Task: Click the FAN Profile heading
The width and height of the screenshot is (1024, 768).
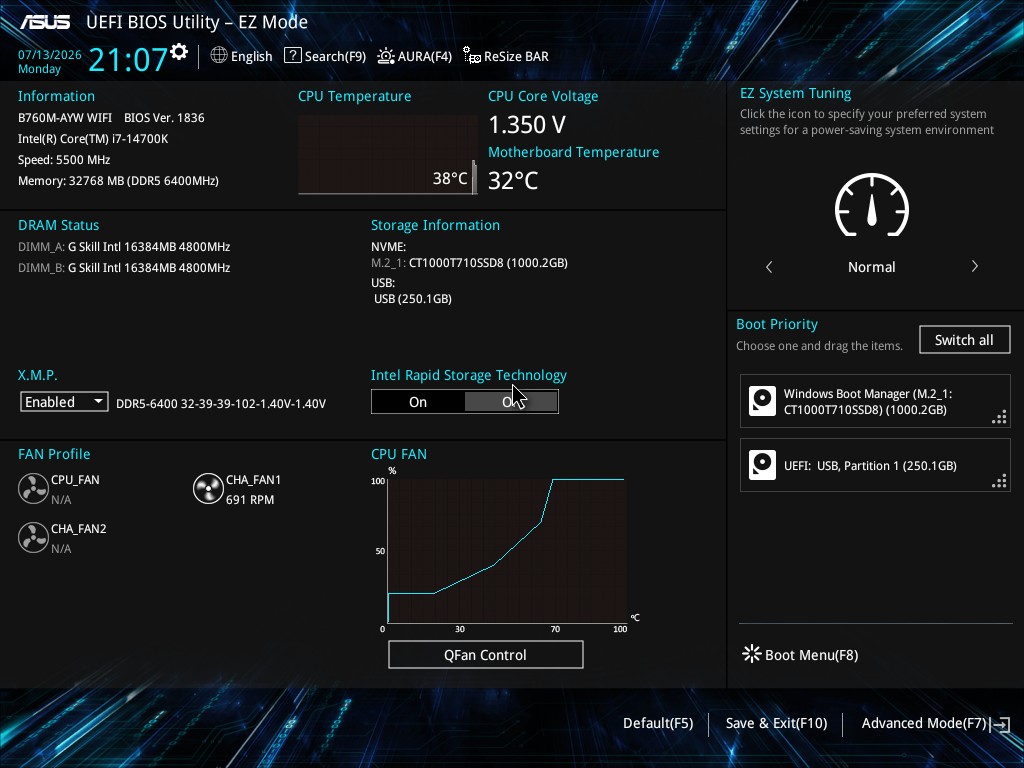Action: [54, 454]
